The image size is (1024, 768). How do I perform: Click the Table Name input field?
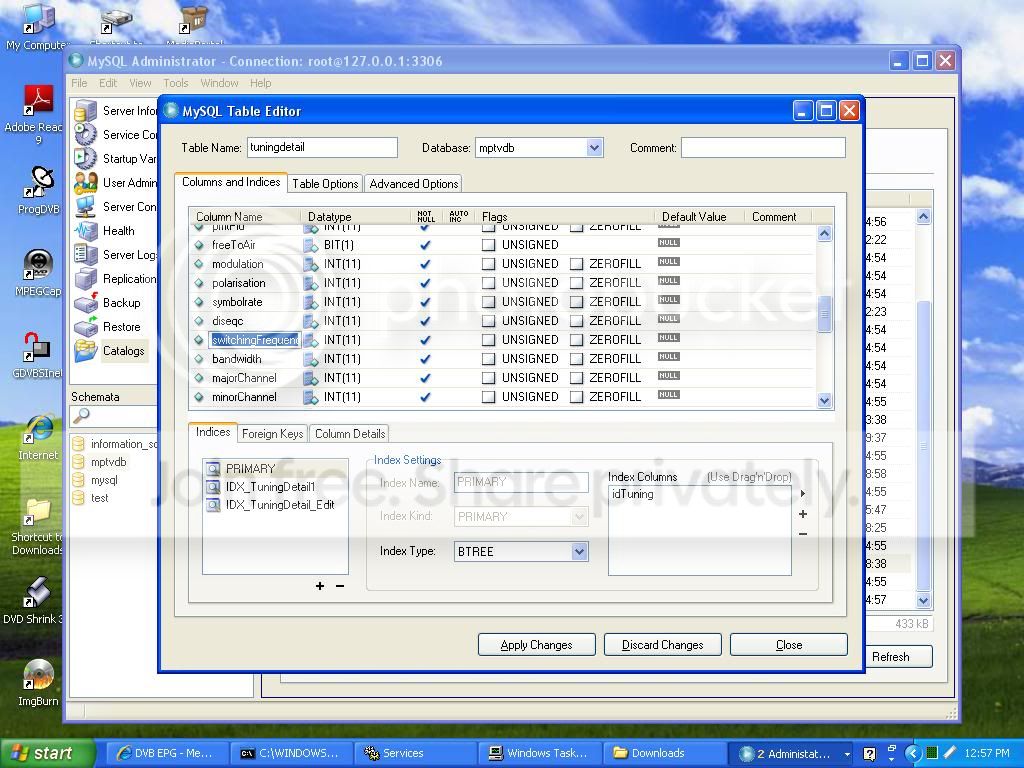pyautogui.click(x=322, y=148)
